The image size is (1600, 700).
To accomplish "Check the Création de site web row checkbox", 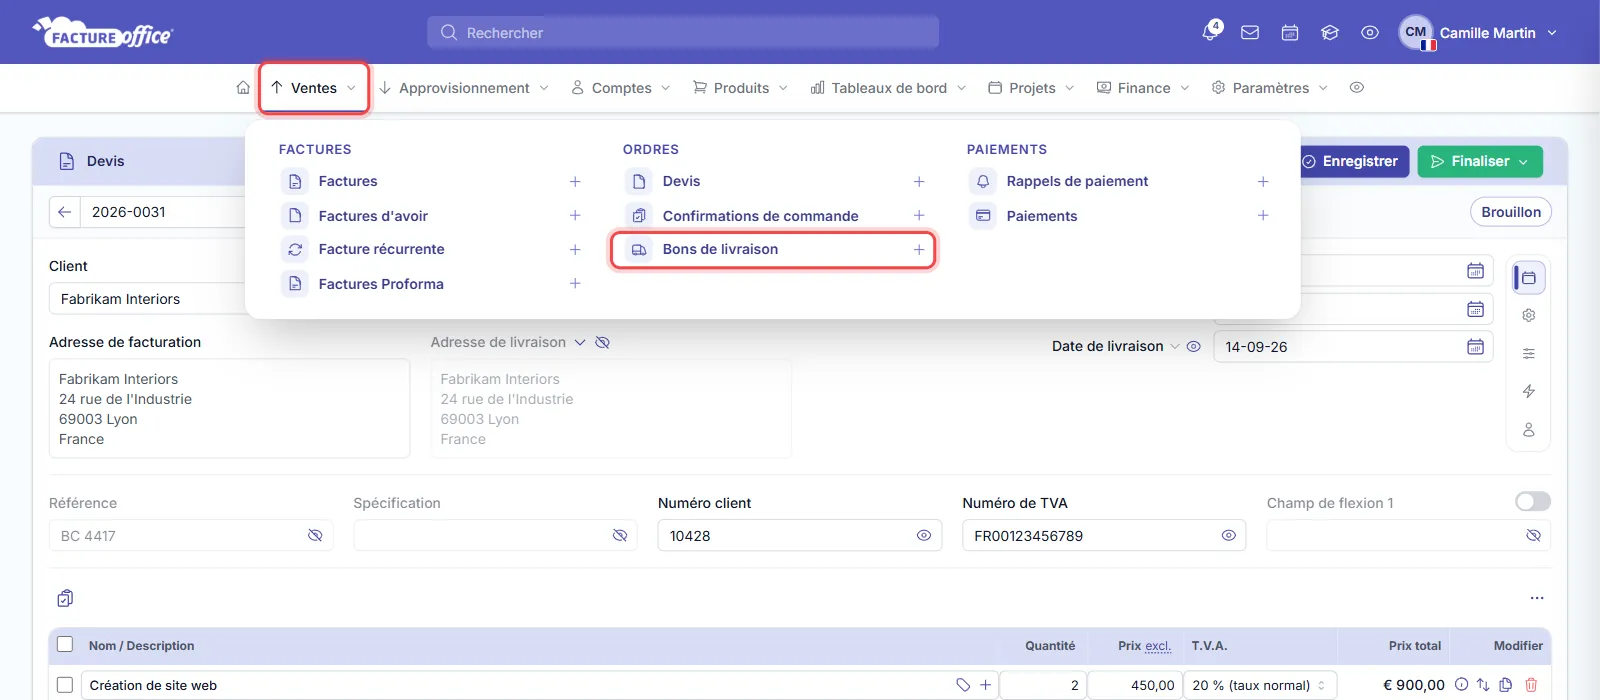I will pos(65,685).
